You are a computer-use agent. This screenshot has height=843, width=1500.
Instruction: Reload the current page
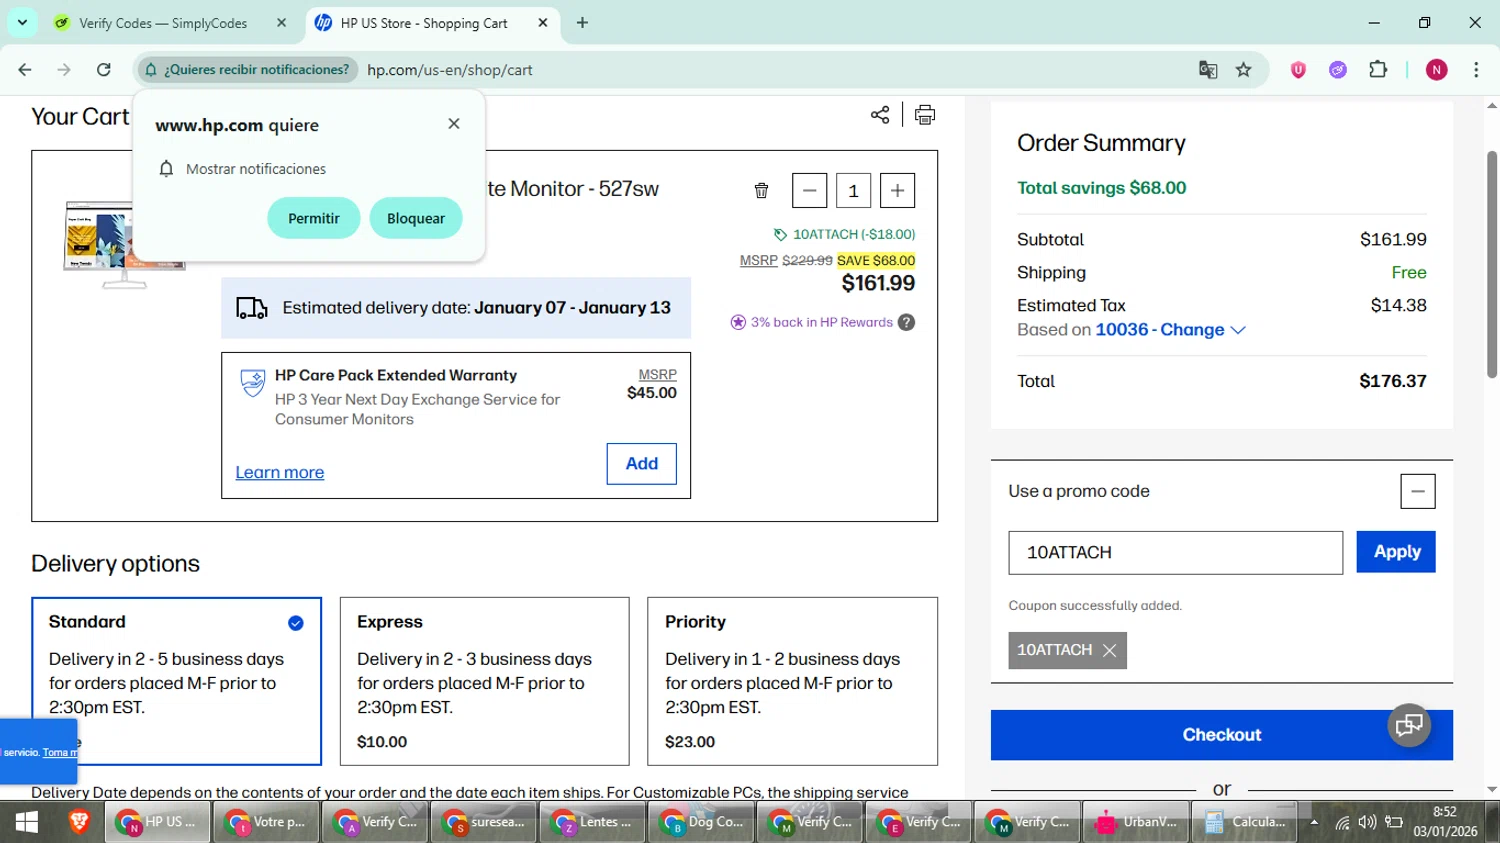point(103,69)
